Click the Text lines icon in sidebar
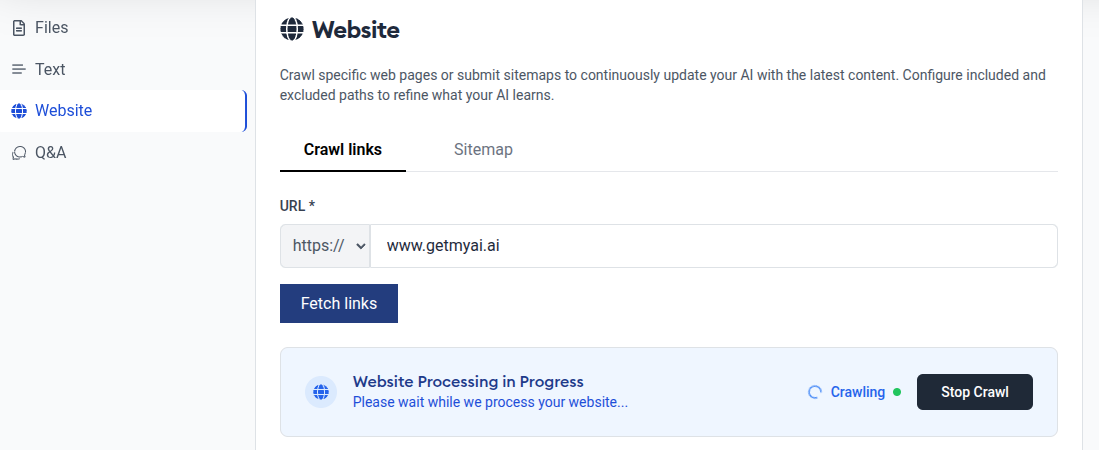Image resolution: width=1099 pixels, height=450 pixels. pyautogui.click(x=19, y=69)
